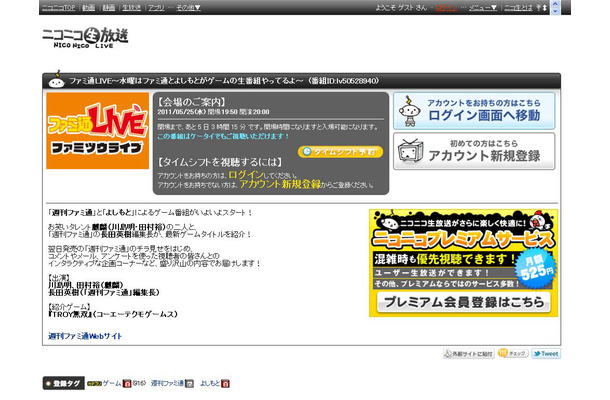Image resolution: width=610 pixels, height=400 pixels.
Task: Click the アカウント新規登録 banner button
Action: pyautogui.click(x=474, y=151)
